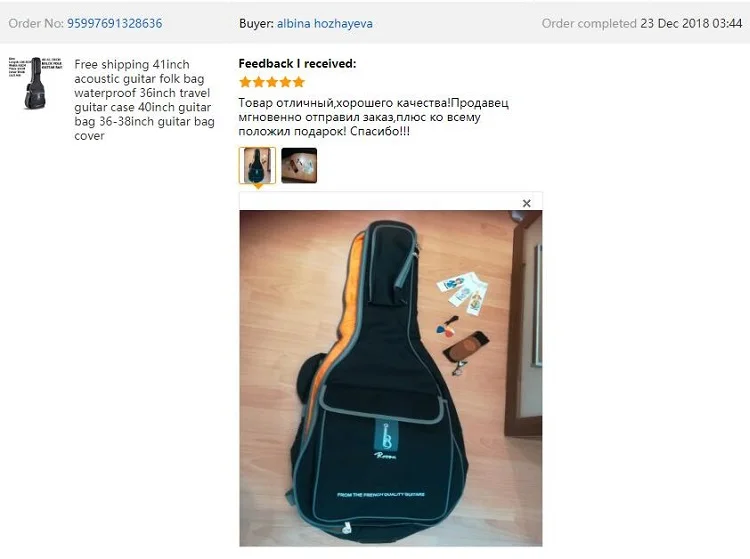Show the second feedback photo thumbnail
Viewport: 750px width, 559px height.
tap(299, 165)
